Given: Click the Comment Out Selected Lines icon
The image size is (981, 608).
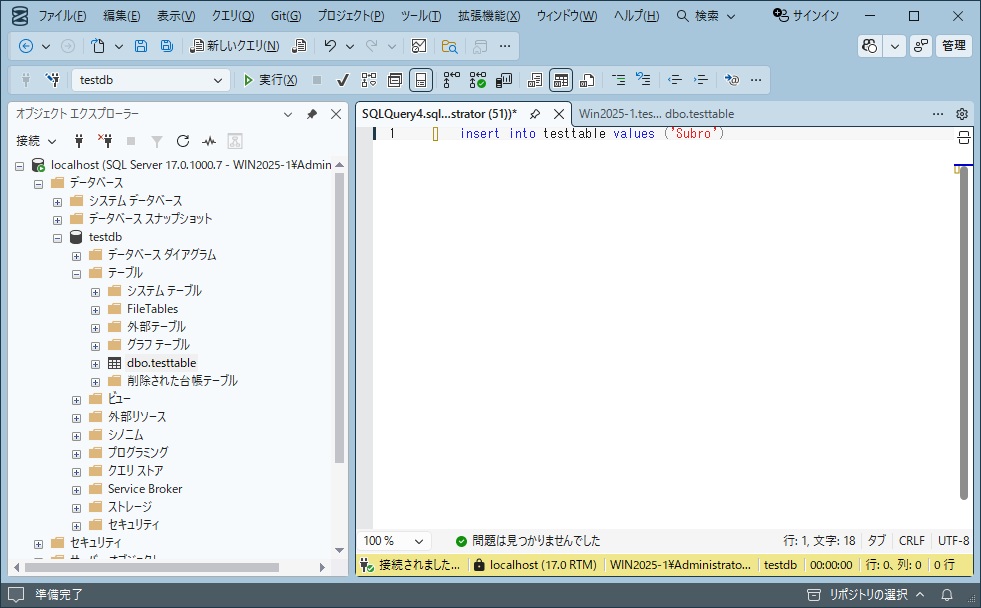Looking at the screenshot, I should coord(619,79).
